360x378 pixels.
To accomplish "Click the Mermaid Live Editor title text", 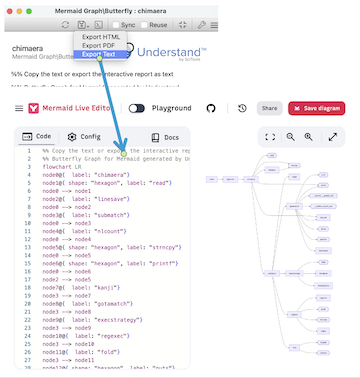I will [76, 108].
